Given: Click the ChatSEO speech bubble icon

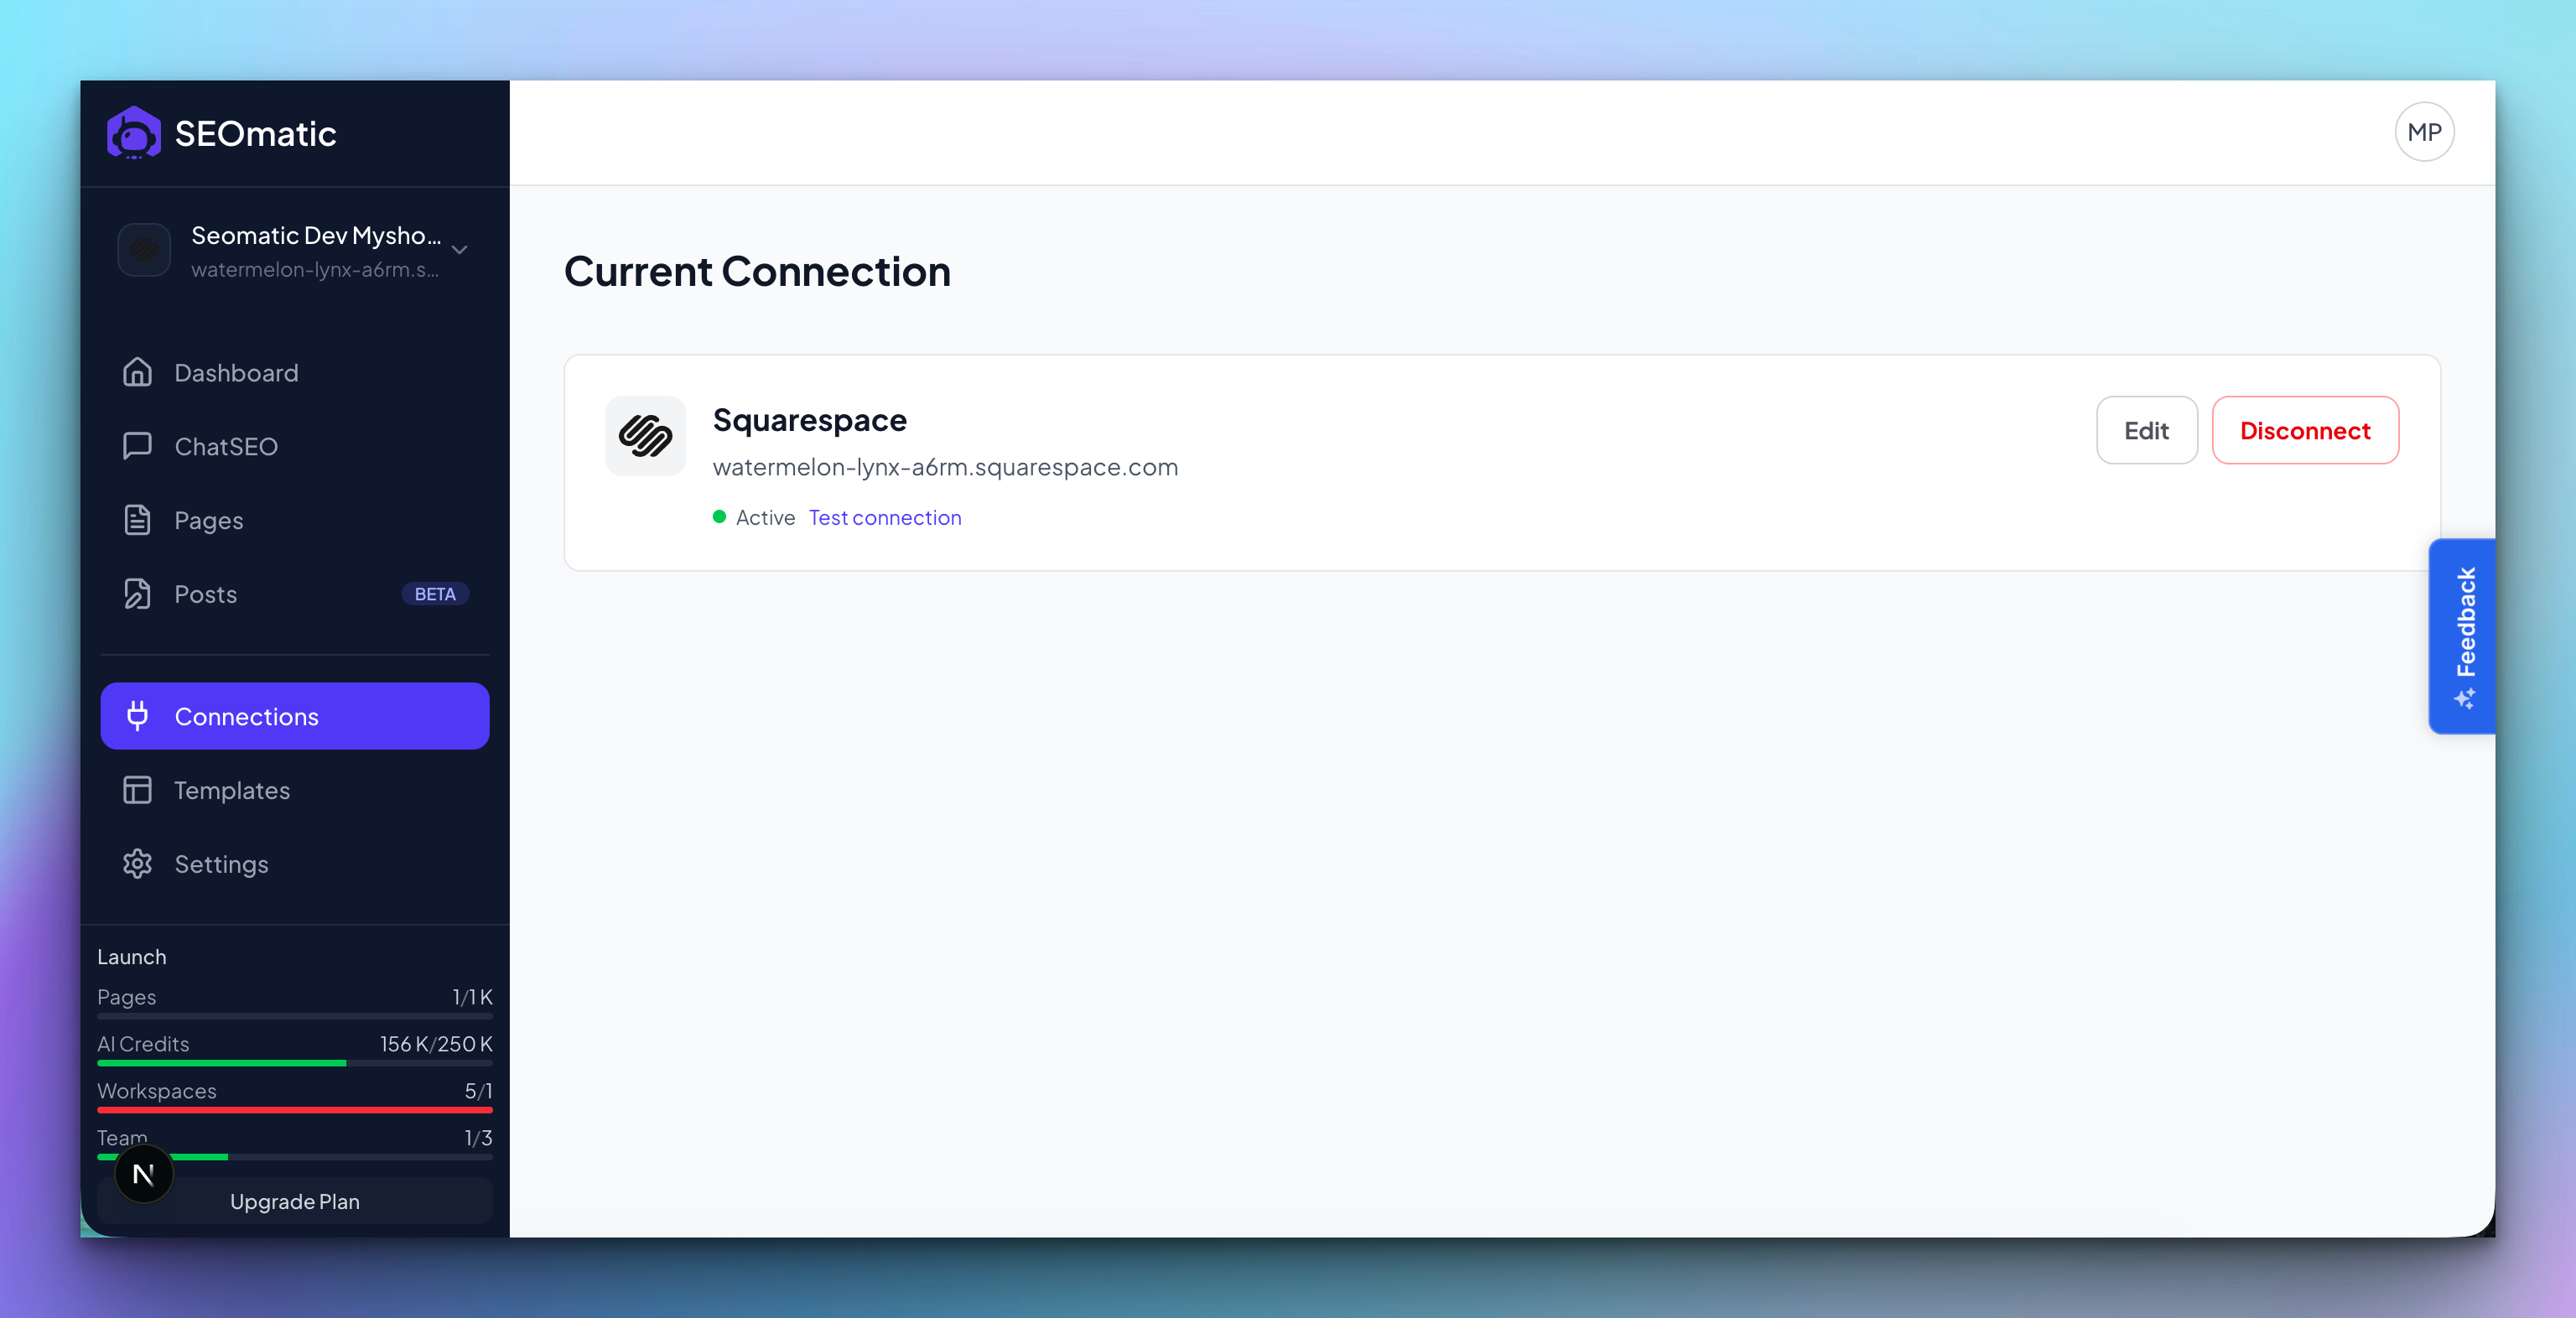Looking at the screenshot, I should tap(137, 446).
